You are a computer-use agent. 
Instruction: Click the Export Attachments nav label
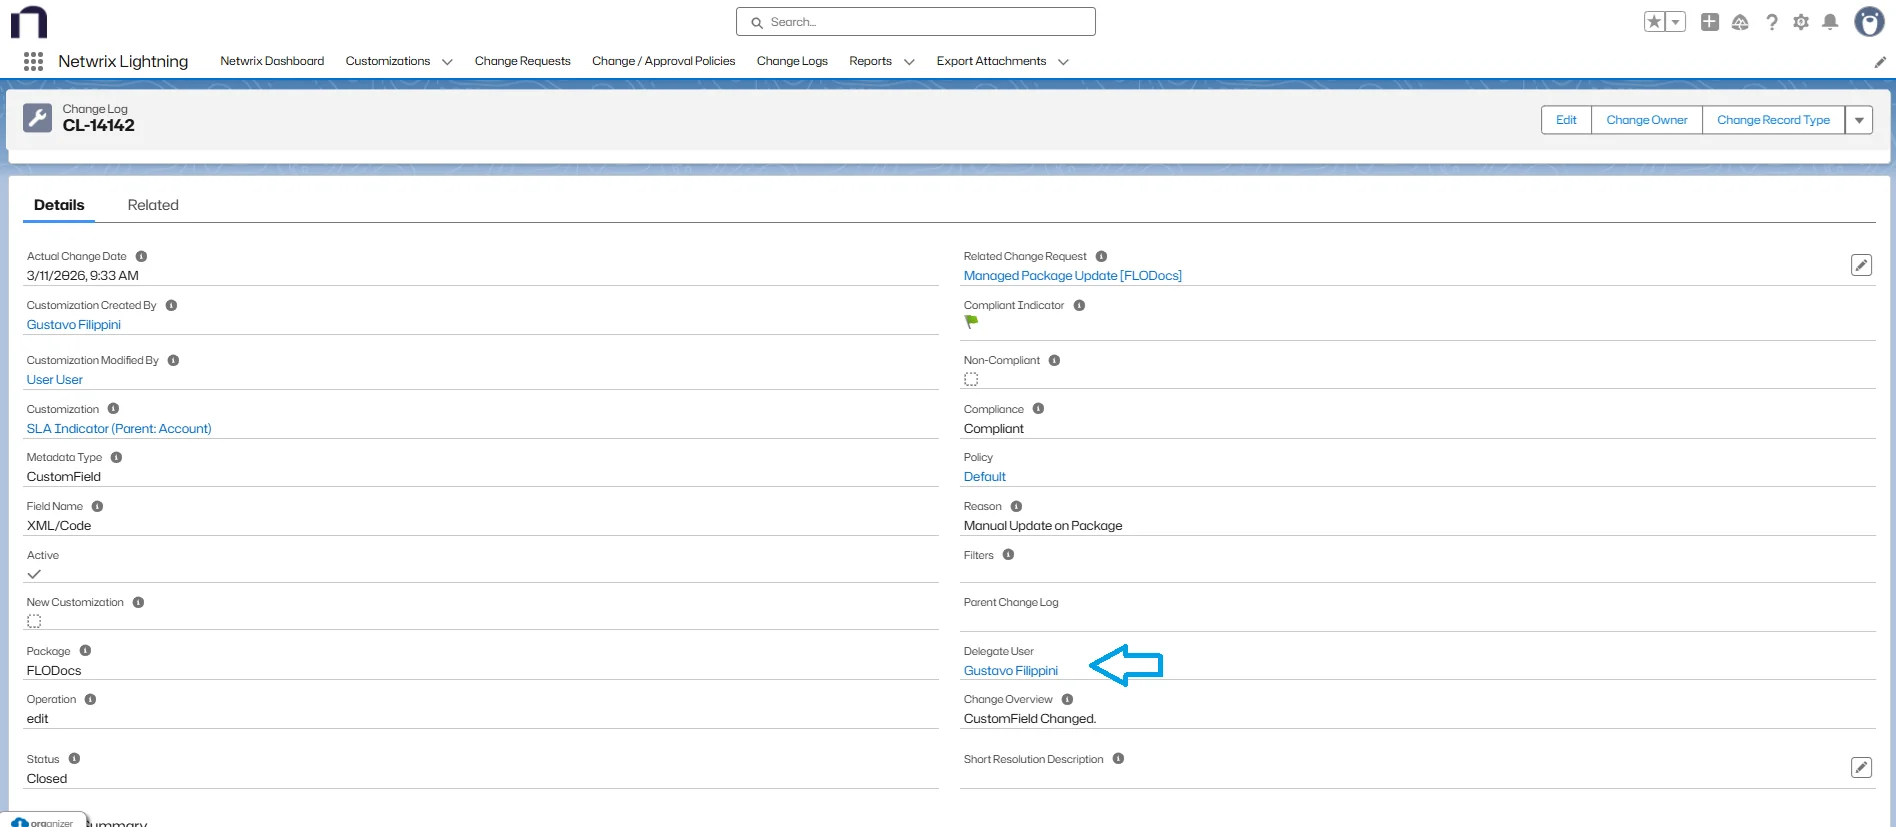[x=991, y=61]
